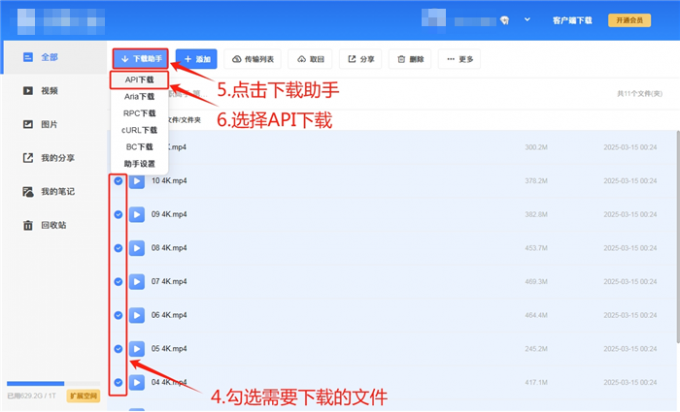680x412 pixels.
Task: Uncheck the 04 4K.mp4 checkbox
Action: (x=118, y=383)
